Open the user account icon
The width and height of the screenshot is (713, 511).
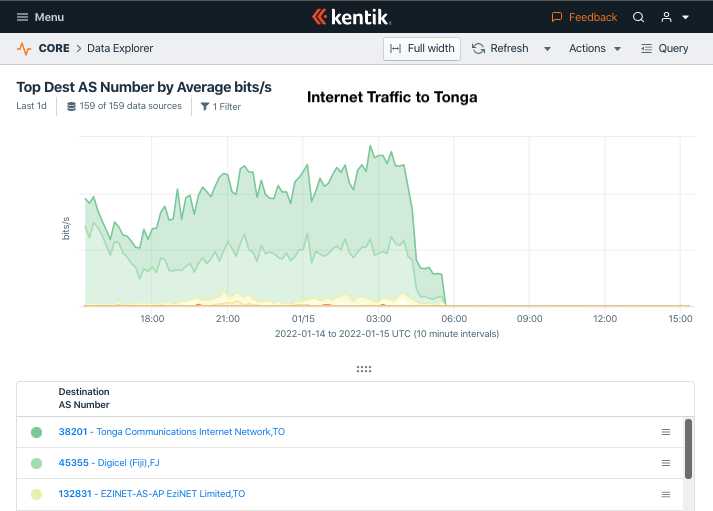coord(666,17)
